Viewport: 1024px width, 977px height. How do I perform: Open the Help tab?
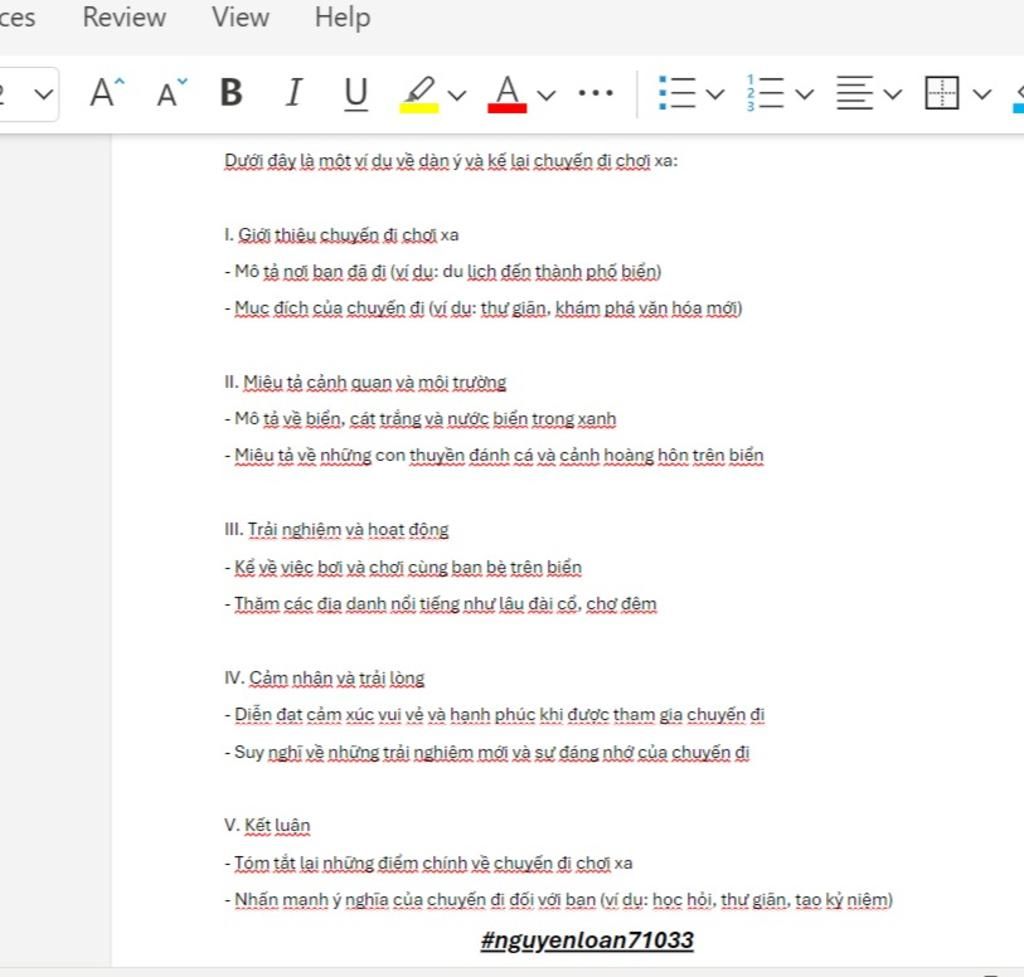pos(342,17)
